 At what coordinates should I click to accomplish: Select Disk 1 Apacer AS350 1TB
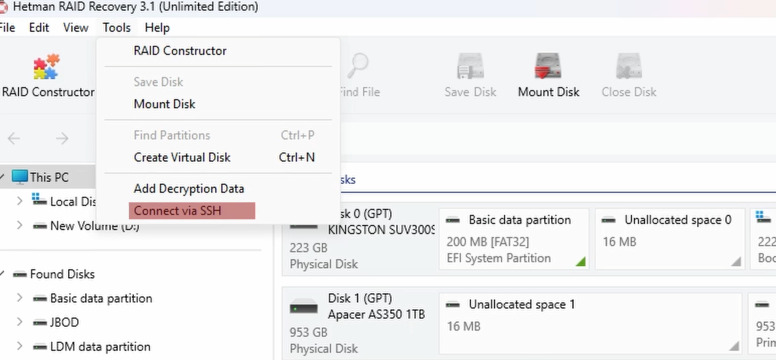360,323
